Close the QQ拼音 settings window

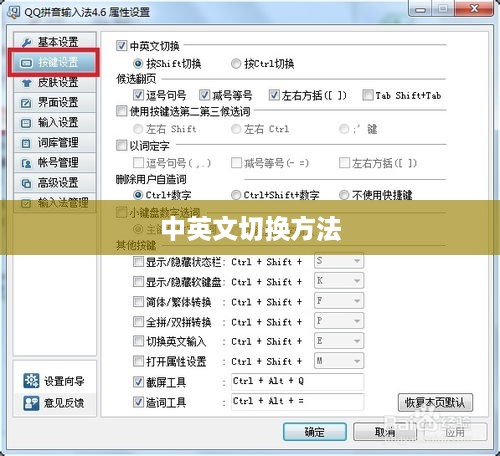click(474, 9)
